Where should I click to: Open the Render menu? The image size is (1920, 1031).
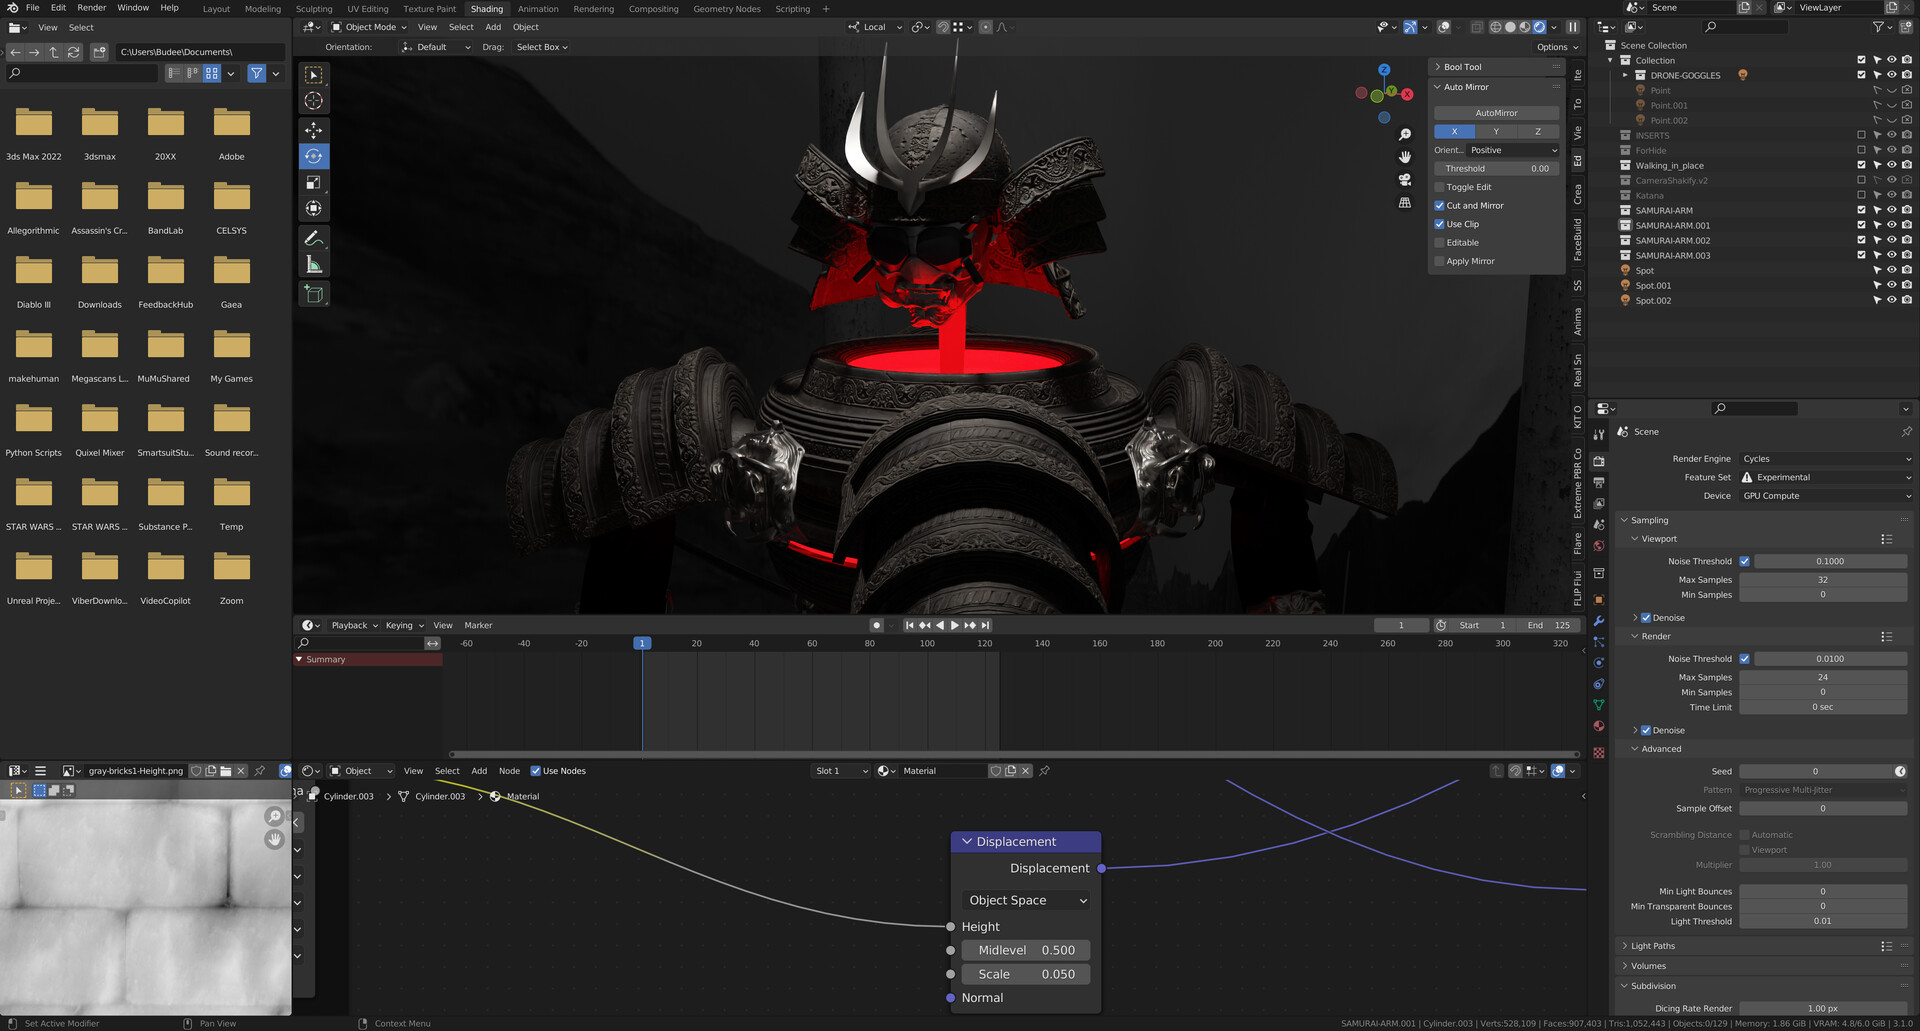(x=91, y=8)
